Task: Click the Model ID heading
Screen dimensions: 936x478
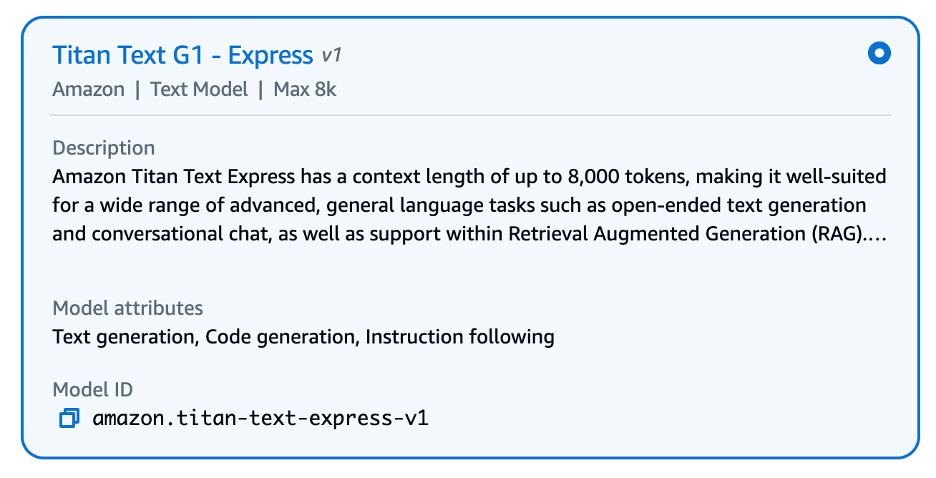Action: tap(92, 389)
